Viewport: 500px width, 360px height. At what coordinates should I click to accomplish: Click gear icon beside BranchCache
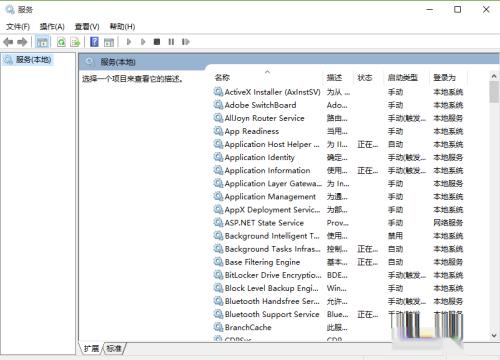218,327
